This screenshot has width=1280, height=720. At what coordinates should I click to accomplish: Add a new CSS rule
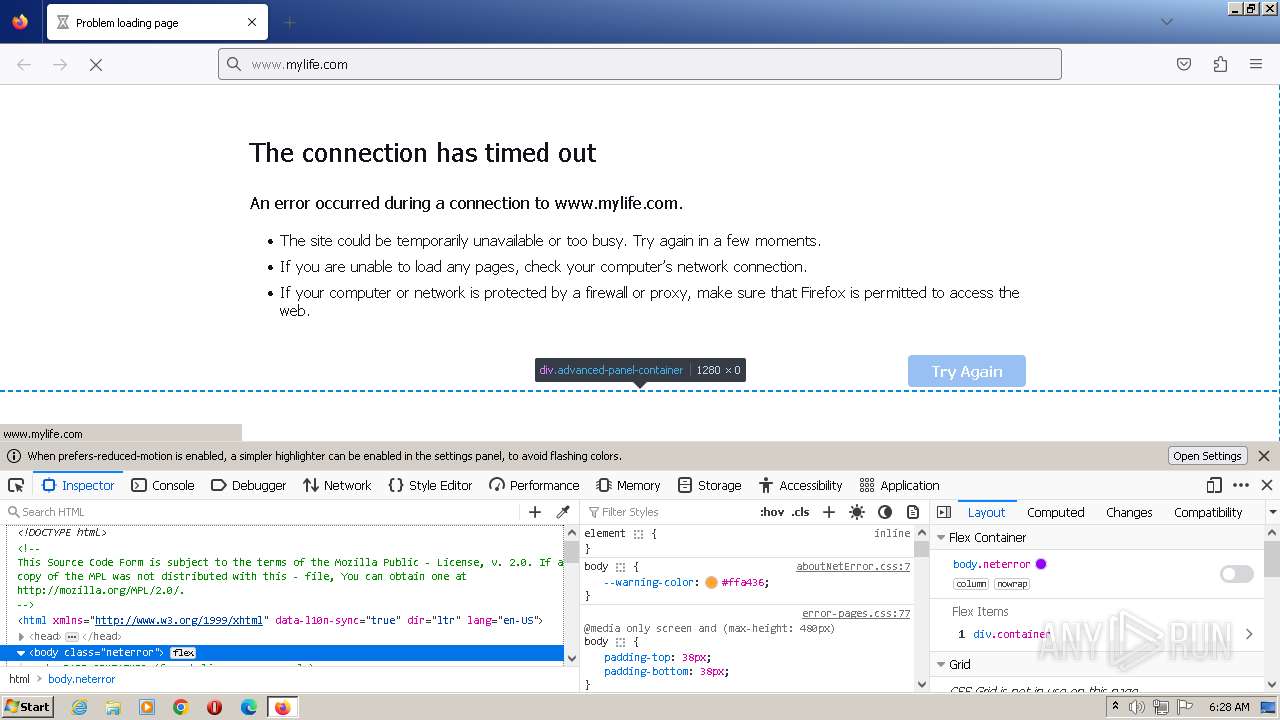point(828,512)
